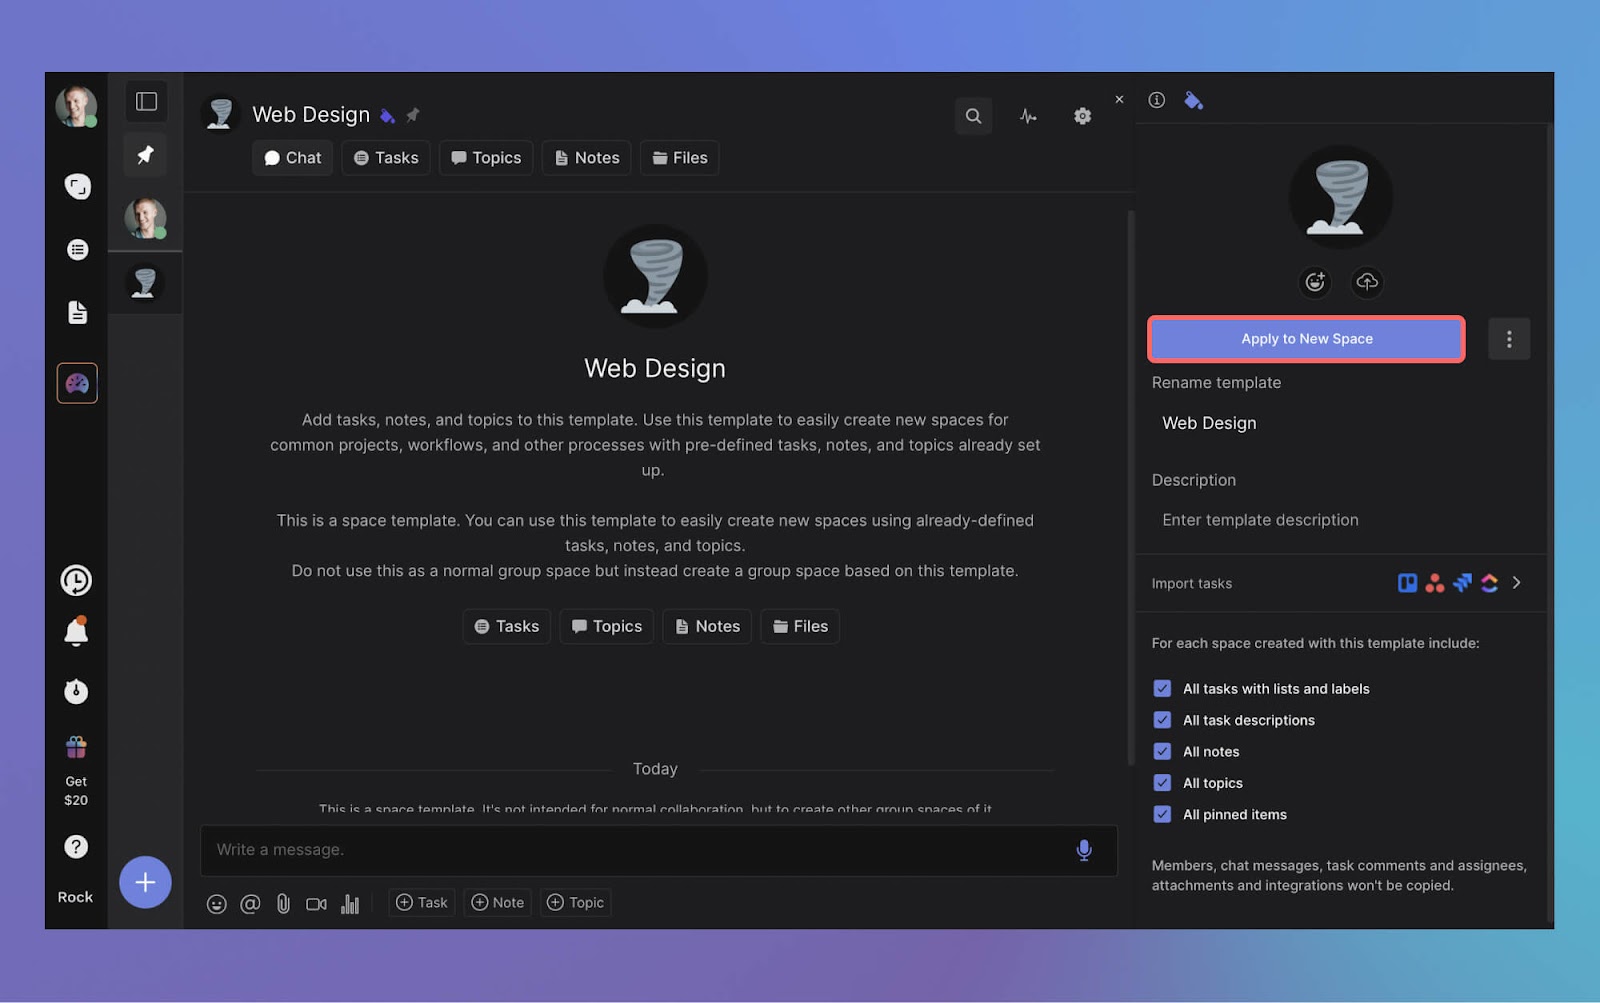Select tornado Web Design space in list
This screenshot has height=1003, width=1600.
[145, 283]
